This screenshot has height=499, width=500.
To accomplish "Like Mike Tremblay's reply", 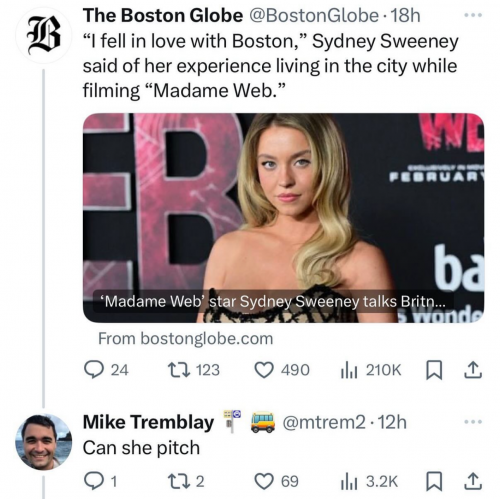I will point(277,481).
